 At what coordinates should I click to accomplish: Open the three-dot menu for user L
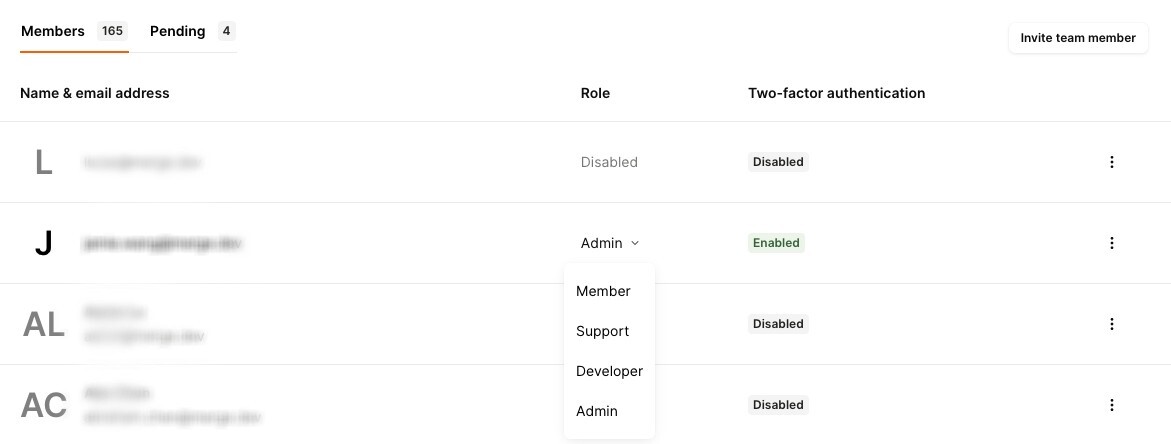1111,162
